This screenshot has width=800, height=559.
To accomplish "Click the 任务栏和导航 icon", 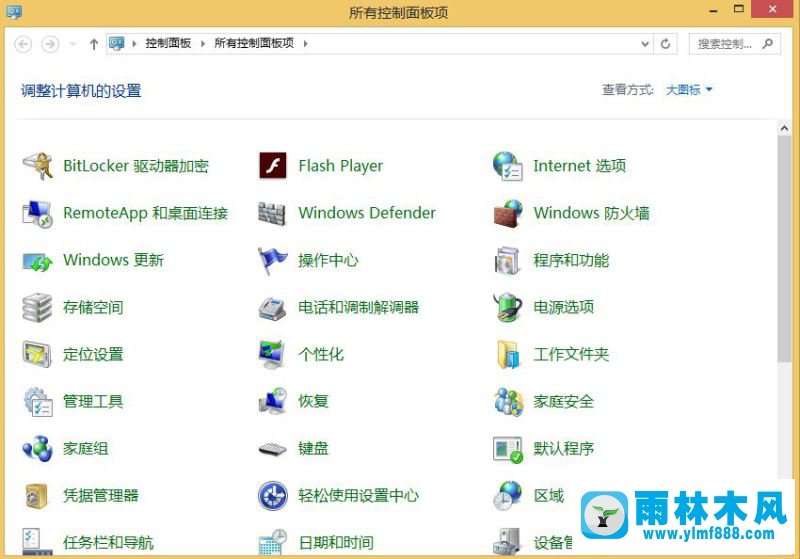I will (37, 542).
